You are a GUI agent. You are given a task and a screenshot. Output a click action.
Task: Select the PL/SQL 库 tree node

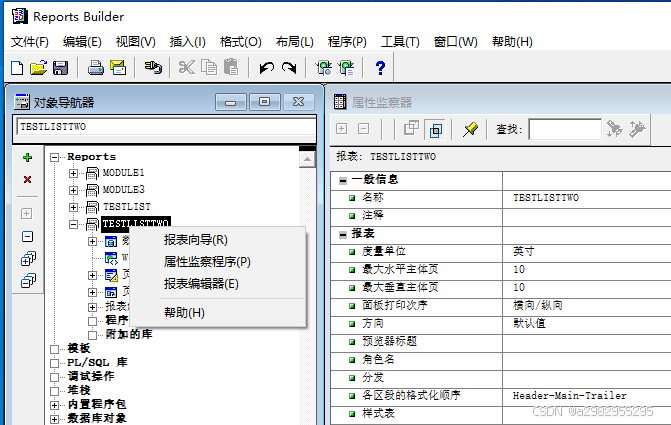(x=97, y=362)
